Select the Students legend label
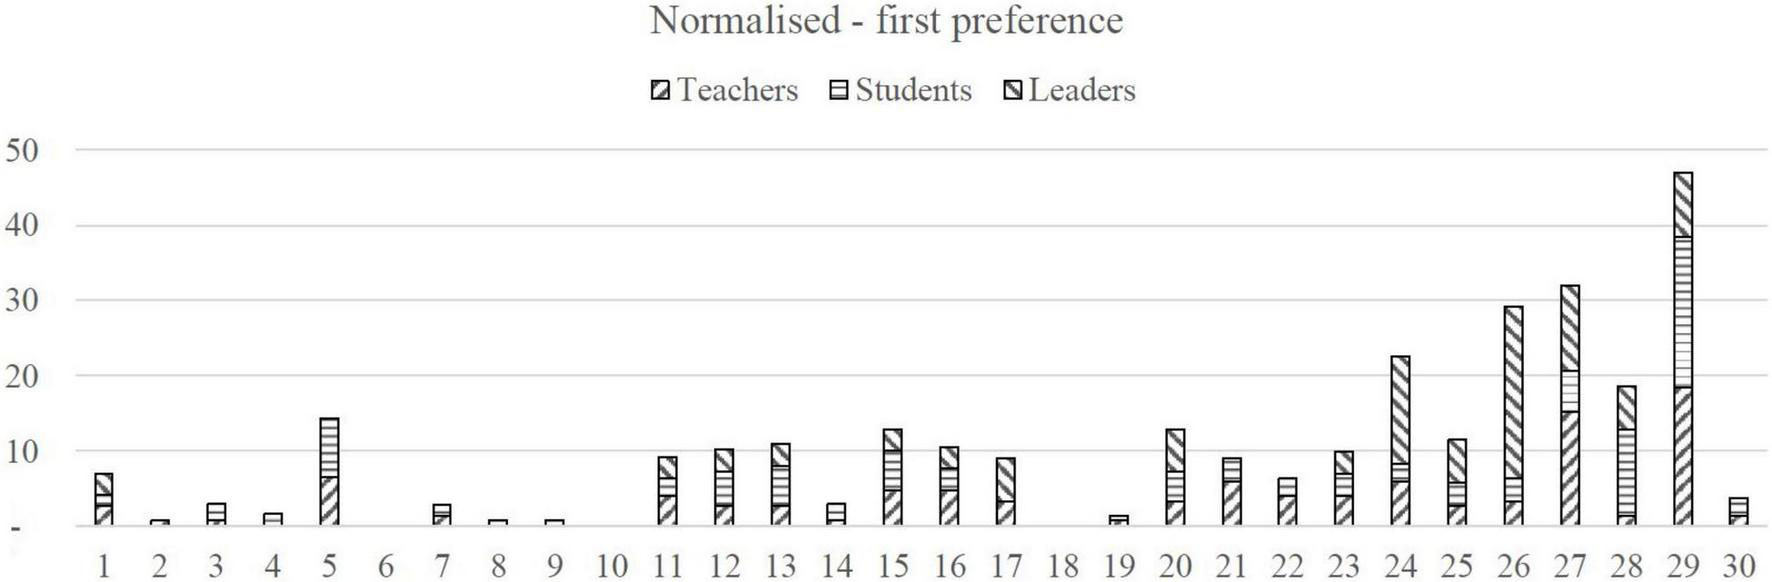The height and width of the screenshot is (582, 1772). coord(913,91)
